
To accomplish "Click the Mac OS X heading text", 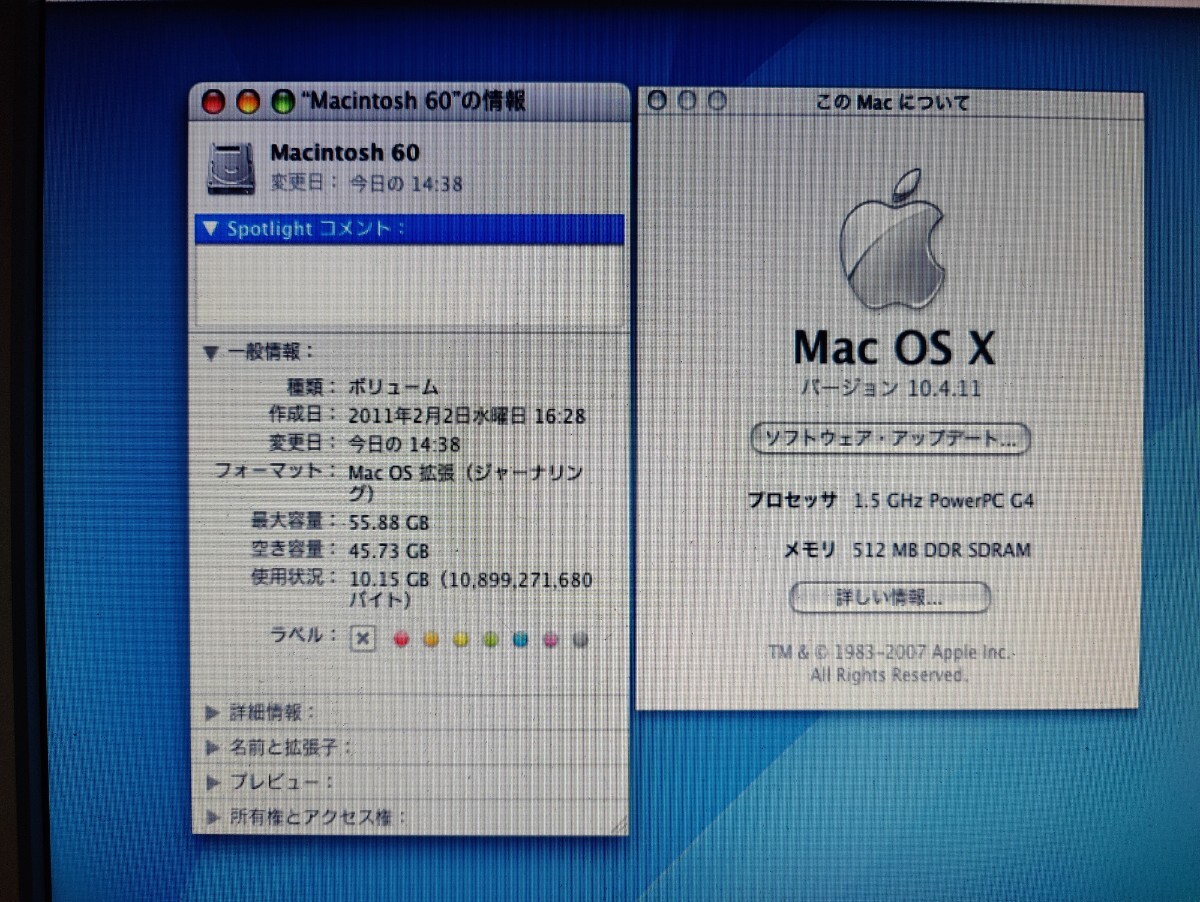I will tap(894, 348).
